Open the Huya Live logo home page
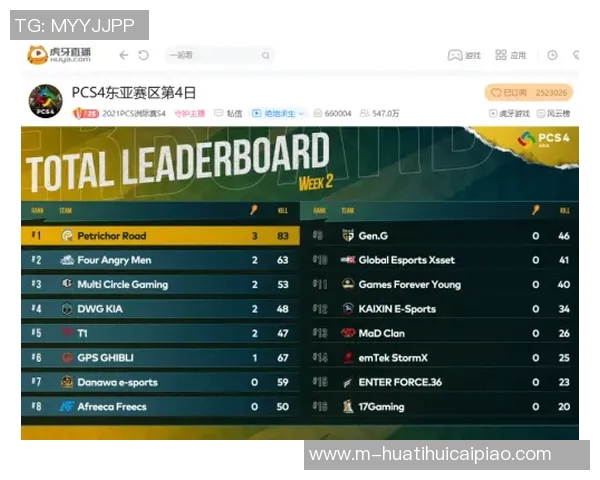Viewport: 600px width, 480px height. 59,55
